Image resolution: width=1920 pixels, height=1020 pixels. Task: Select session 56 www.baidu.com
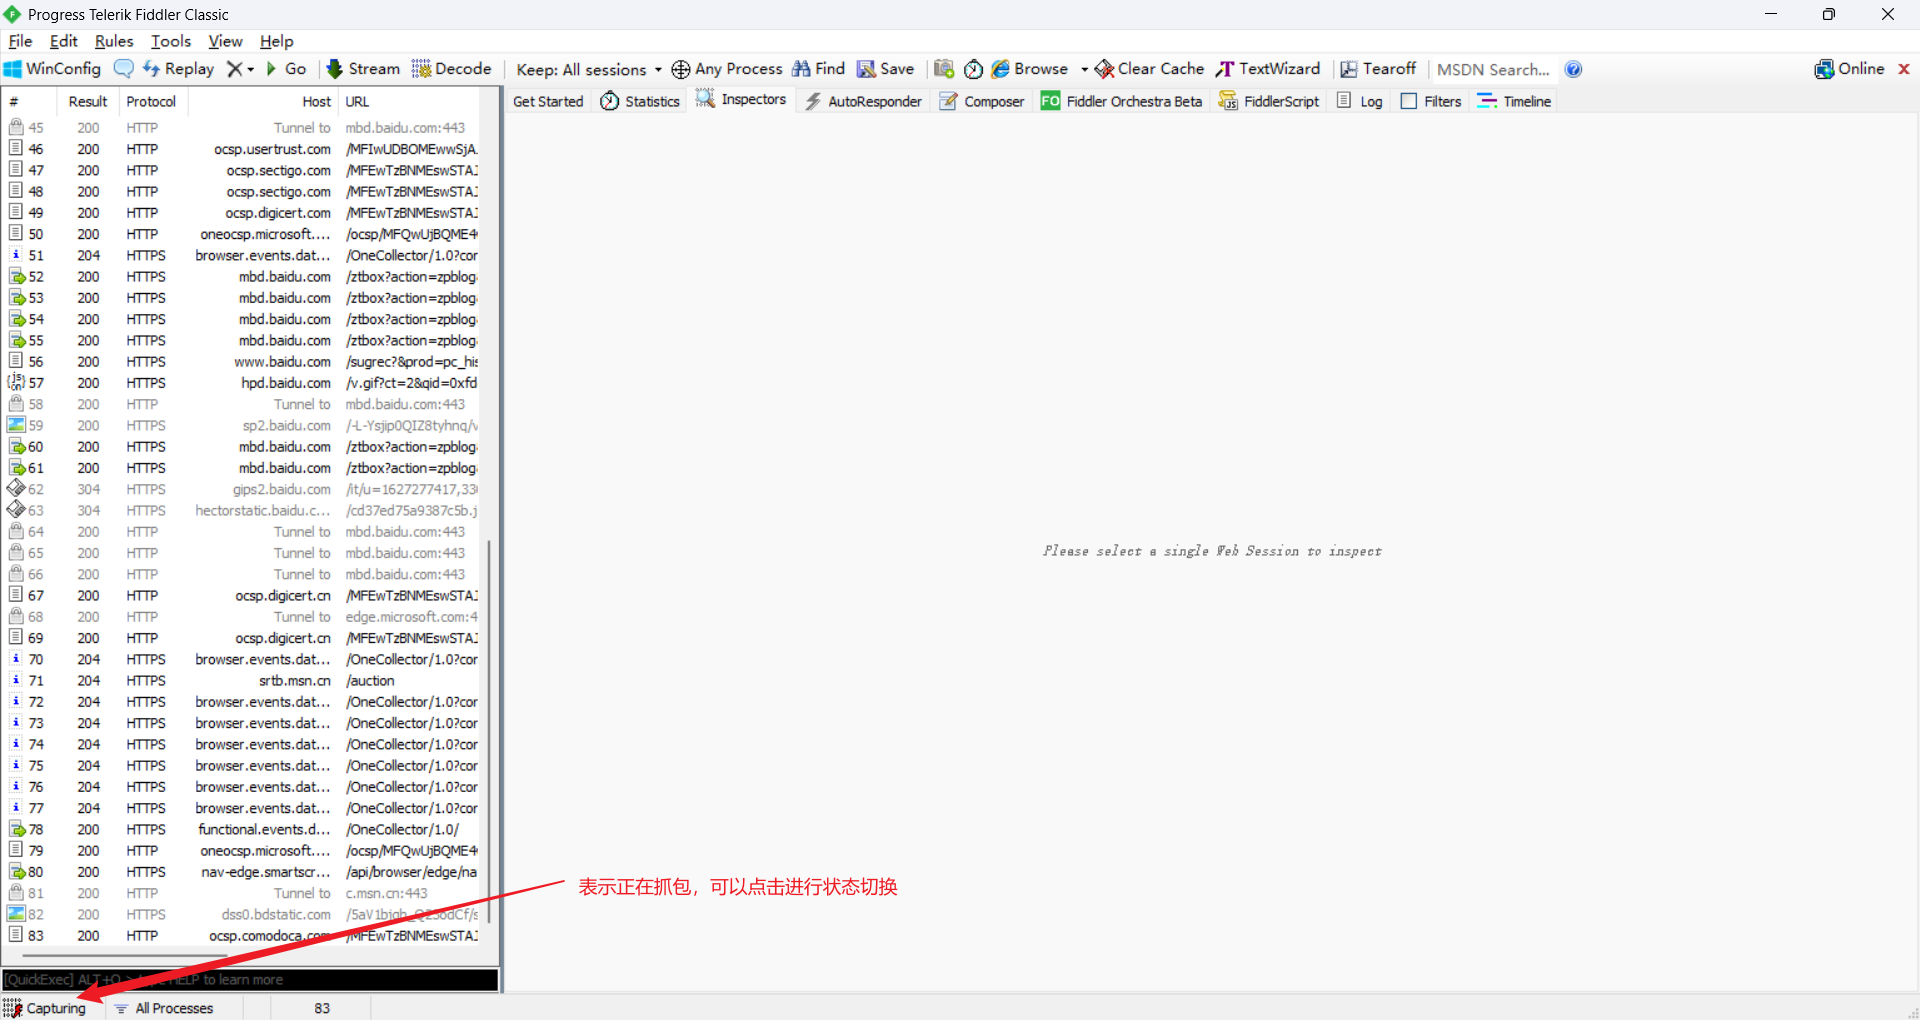pos(242,362)
